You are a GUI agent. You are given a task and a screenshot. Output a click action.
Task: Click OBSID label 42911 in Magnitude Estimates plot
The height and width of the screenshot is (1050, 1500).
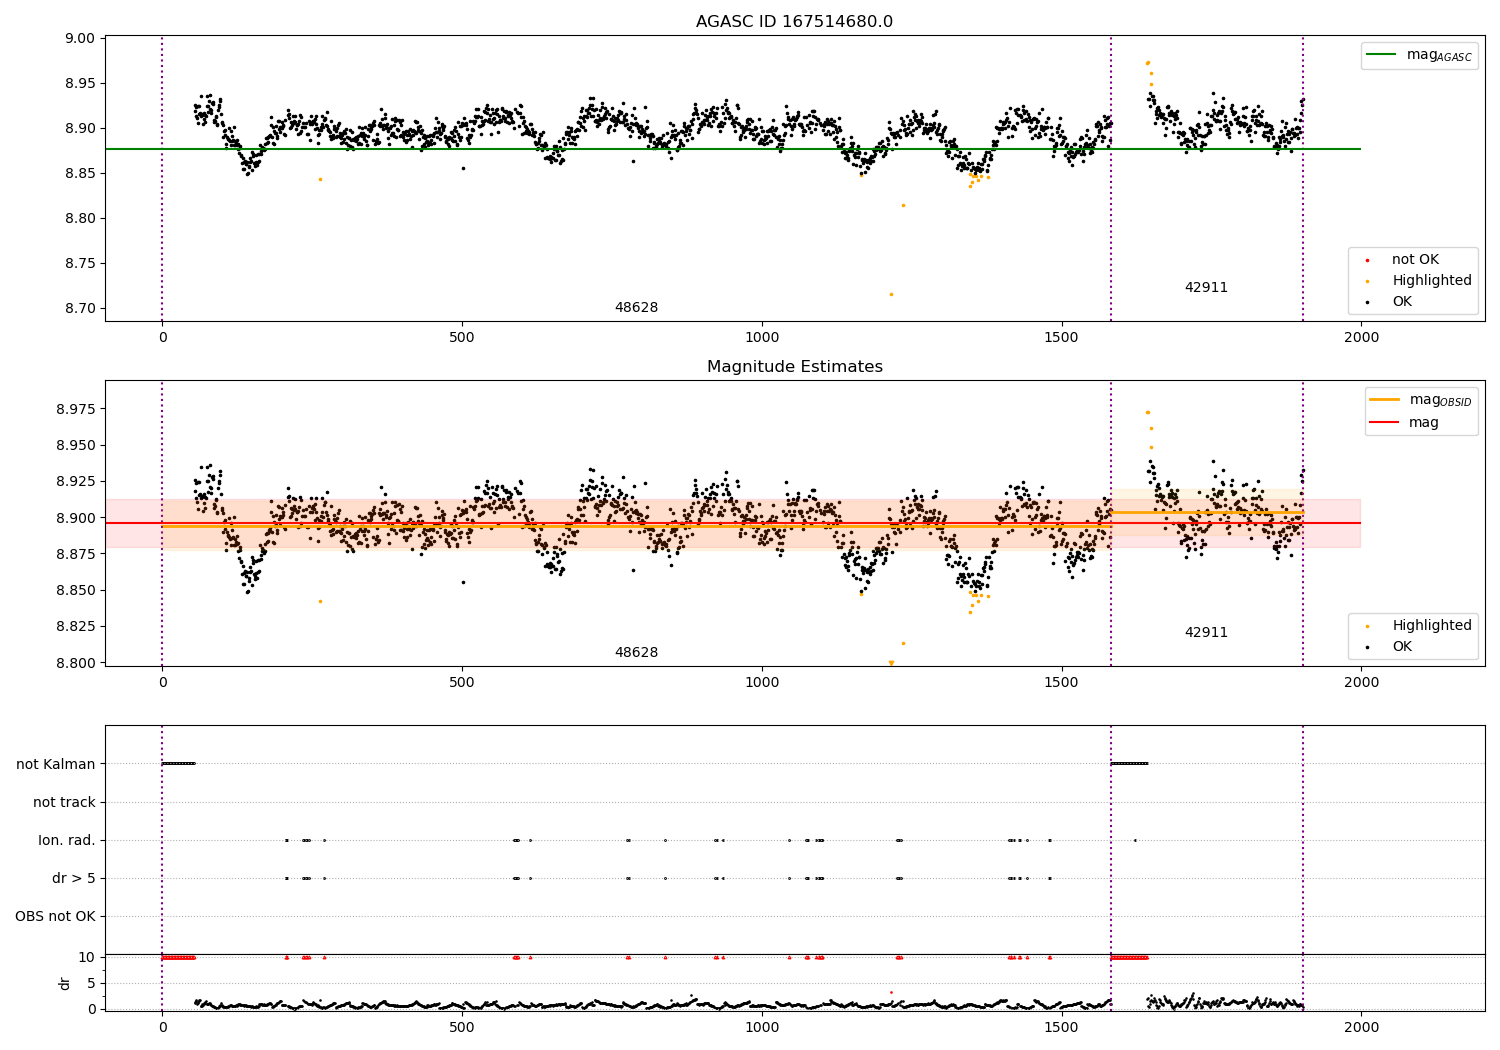coord(1206,633)
